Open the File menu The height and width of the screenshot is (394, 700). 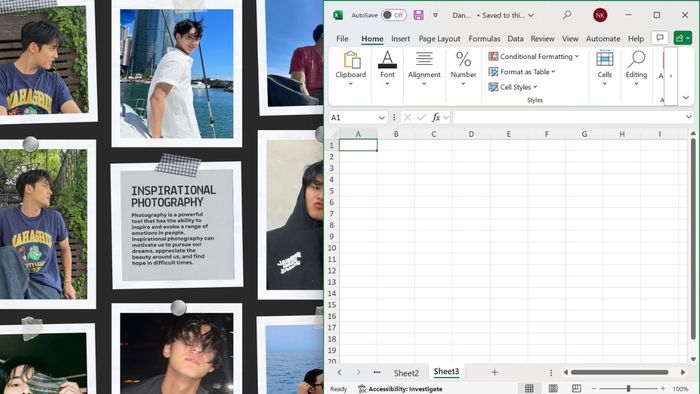click(342, 39)
